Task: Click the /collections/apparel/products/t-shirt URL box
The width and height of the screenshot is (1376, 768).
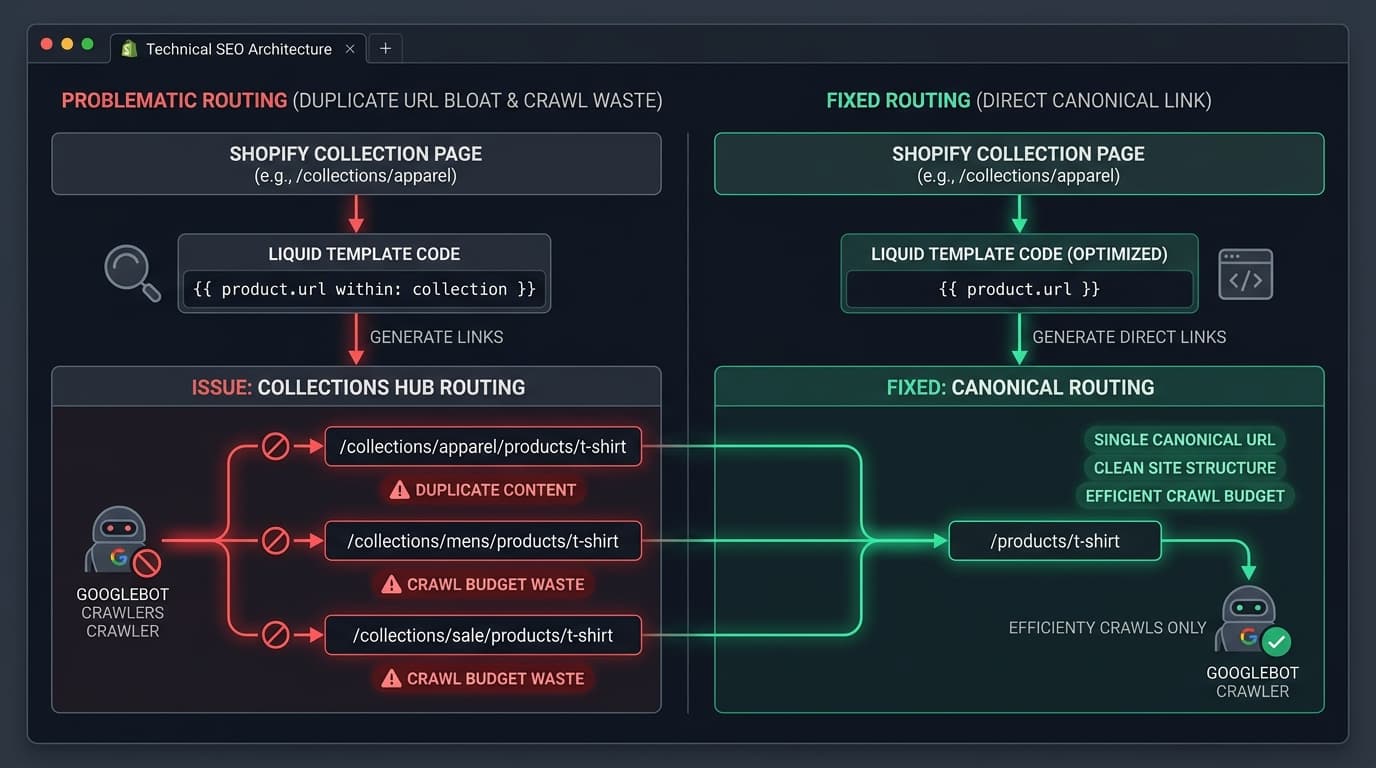Action: (x=483, y=446)
